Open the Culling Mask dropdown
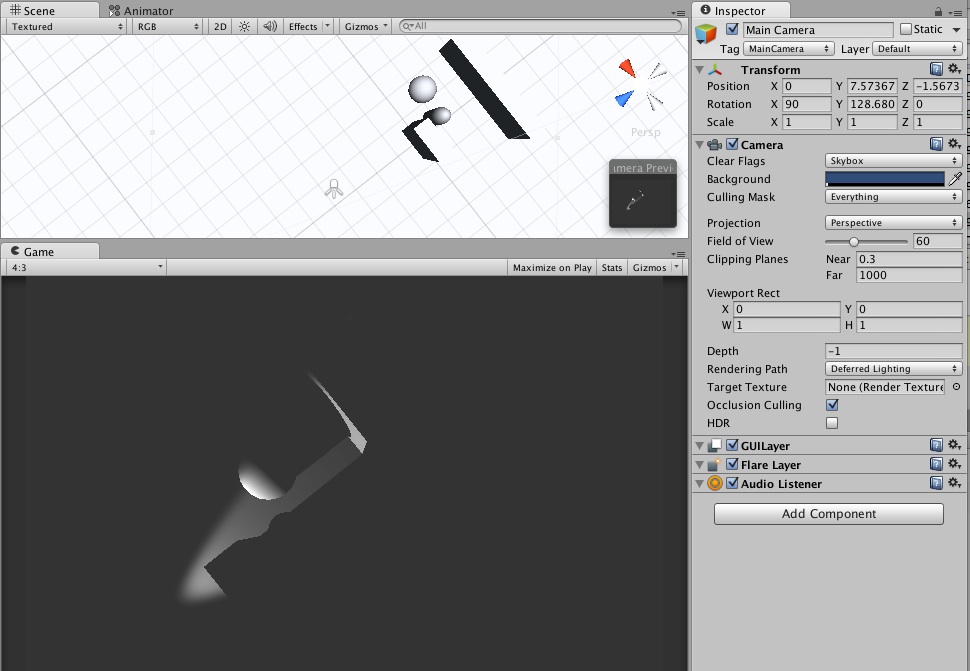970x671 pixels. [892, 197]
